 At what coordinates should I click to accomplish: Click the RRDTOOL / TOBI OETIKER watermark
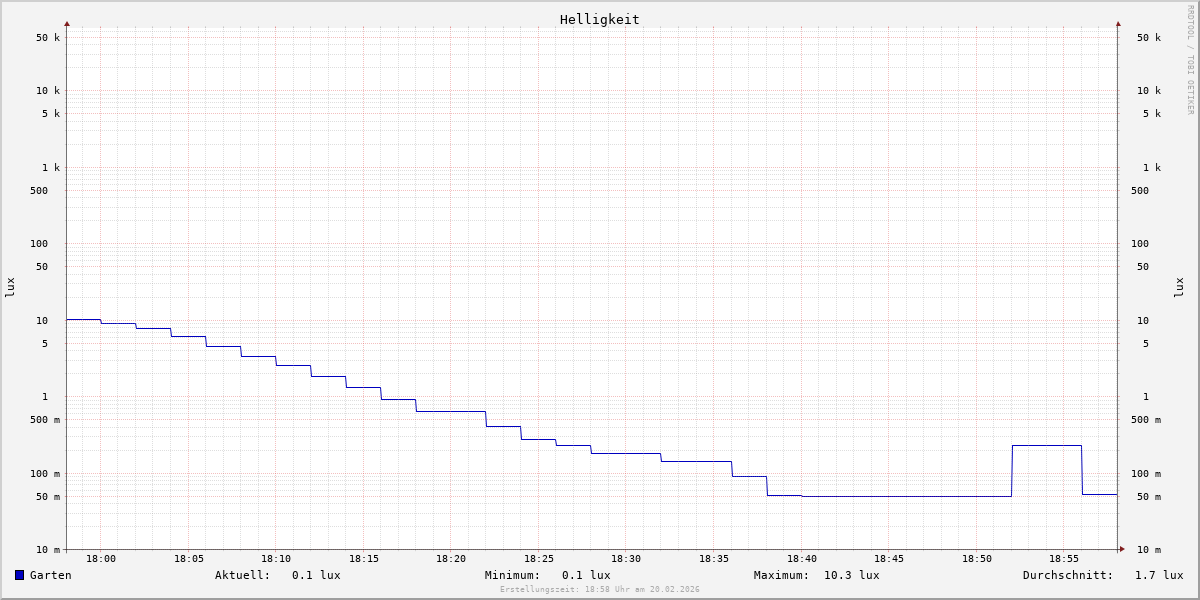[1190, 60]
